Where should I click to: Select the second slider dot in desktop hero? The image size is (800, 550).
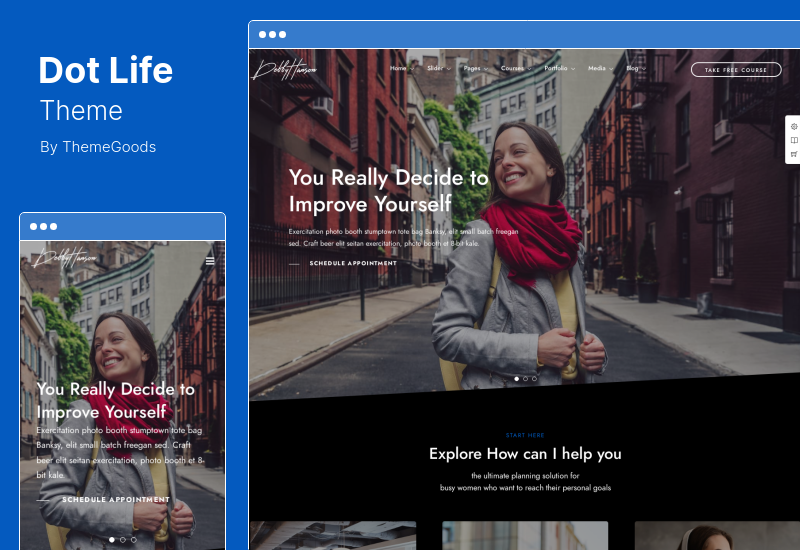point(525,379)
